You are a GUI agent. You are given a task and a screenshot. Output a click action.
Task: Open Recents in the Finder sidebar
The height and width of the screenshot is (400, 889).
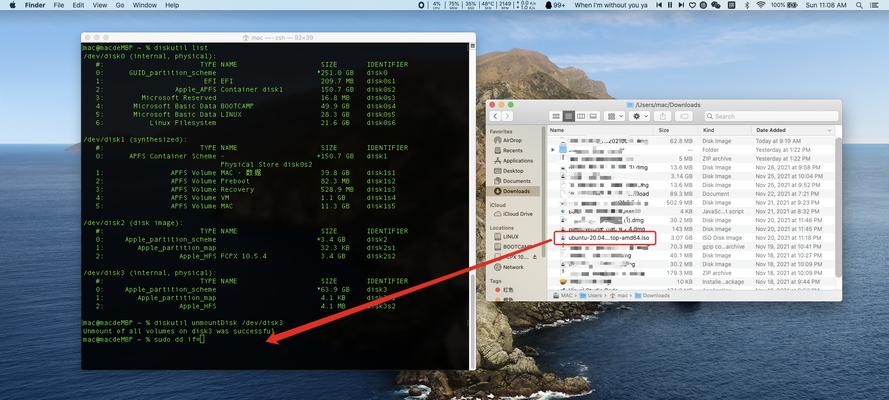[511, 150]
